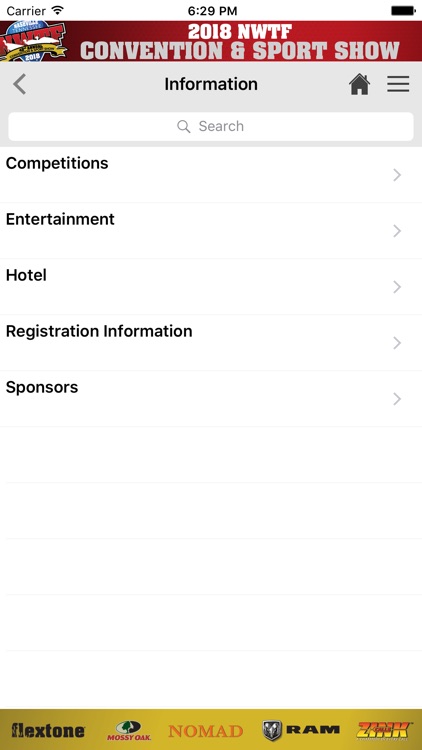Open the Flextone sponsor logo
422x750 pixels.
click(48, 730)
